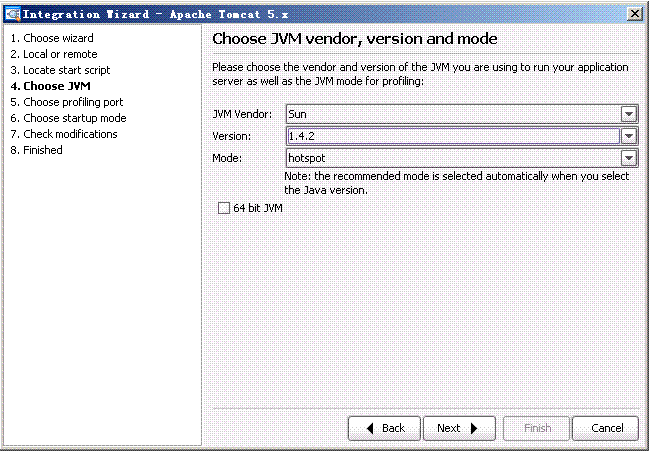649x451 pixels.
Task: Select step 3. Locate start script
Action: coord(60,70)
